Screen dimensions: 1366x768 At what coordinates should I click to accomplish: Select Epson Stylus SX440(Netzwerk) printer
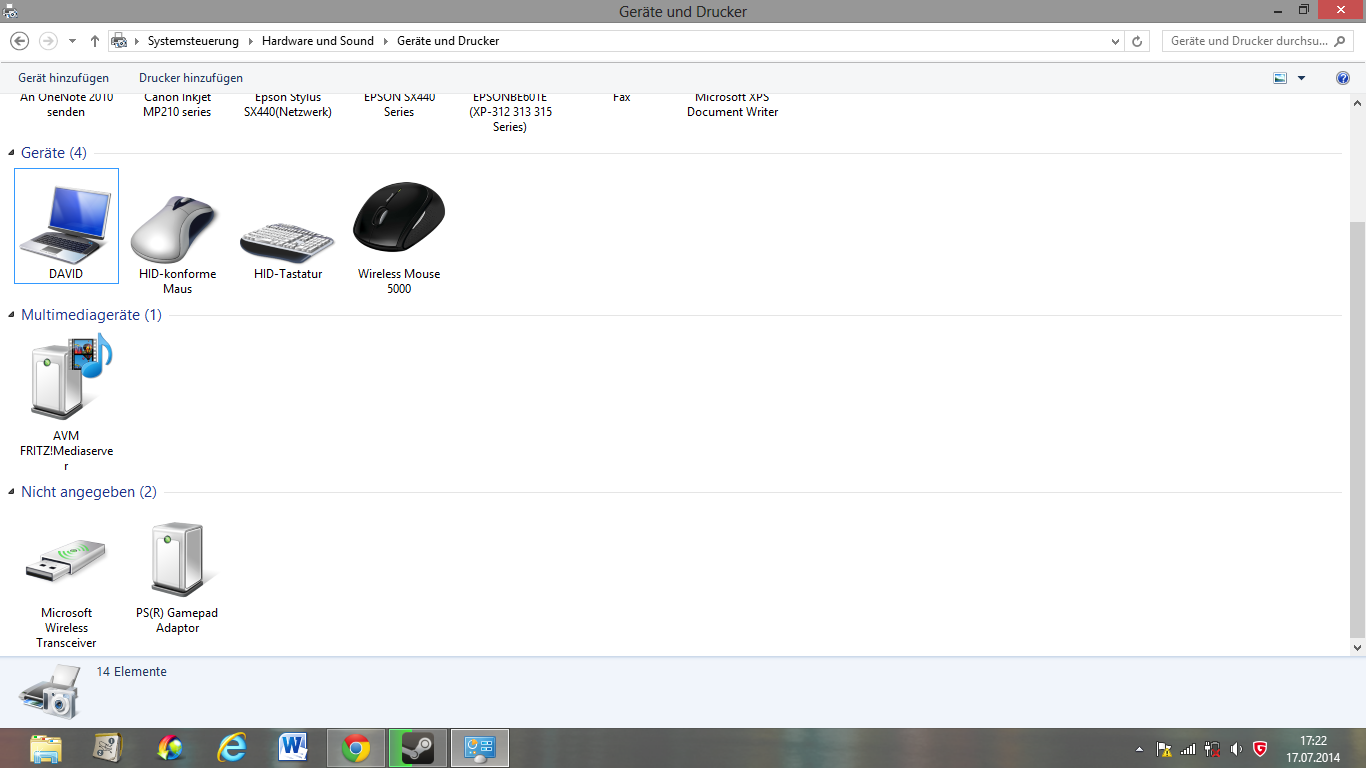coord(288,106)
